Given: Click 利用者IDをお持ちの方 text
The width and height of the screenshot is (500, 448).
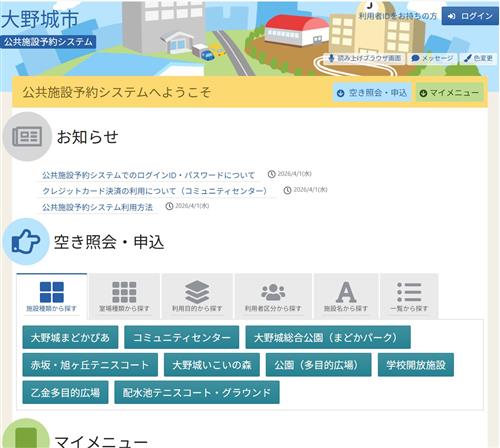Looking at the screenshot, I should [398, 16].
